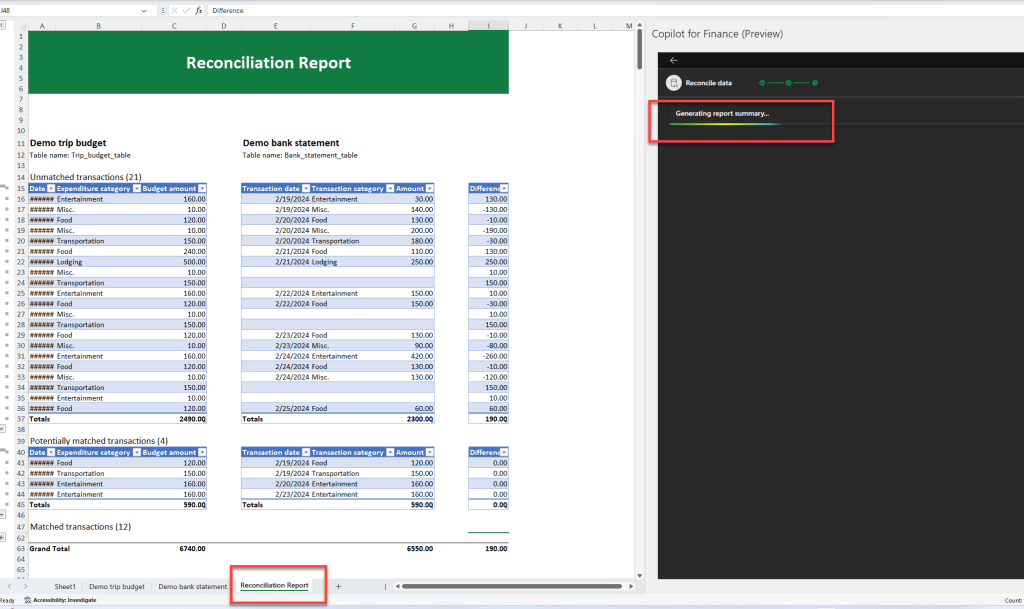Open Transaction category filter in unmatched table
Image resolution: width=1024 pixels, height=609 pixels.
click(x=390, y=188)
